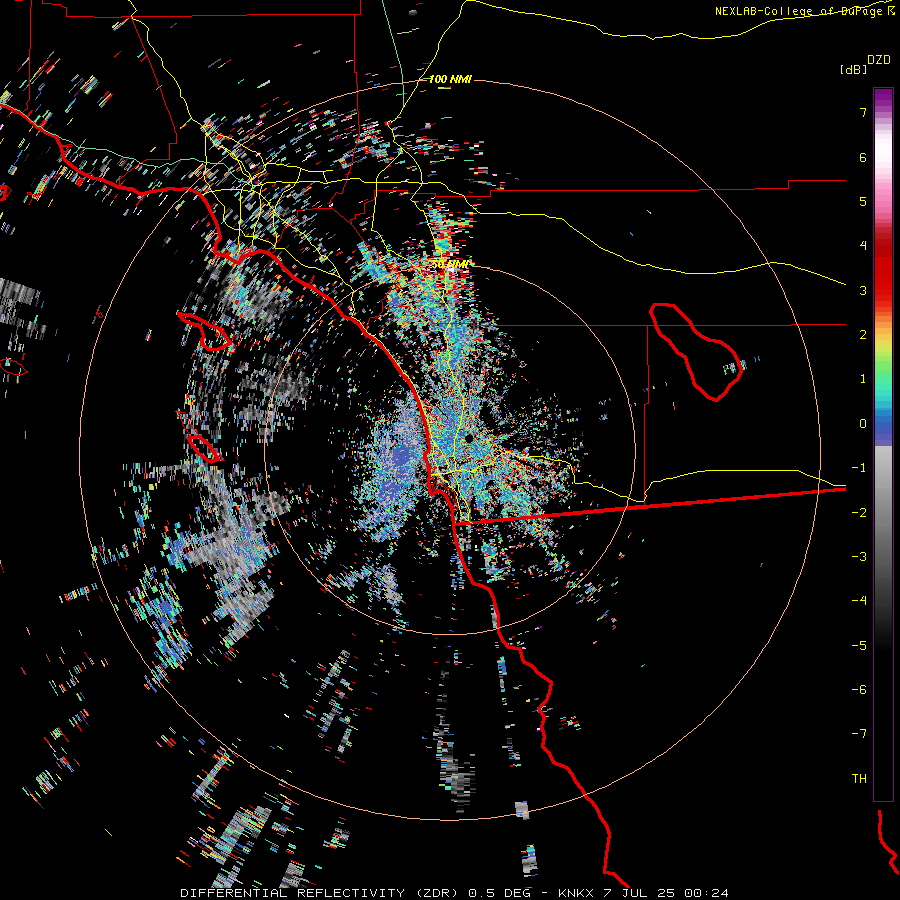Click the DZD legend title
The image size is (900, 900).
click(879, 60)
